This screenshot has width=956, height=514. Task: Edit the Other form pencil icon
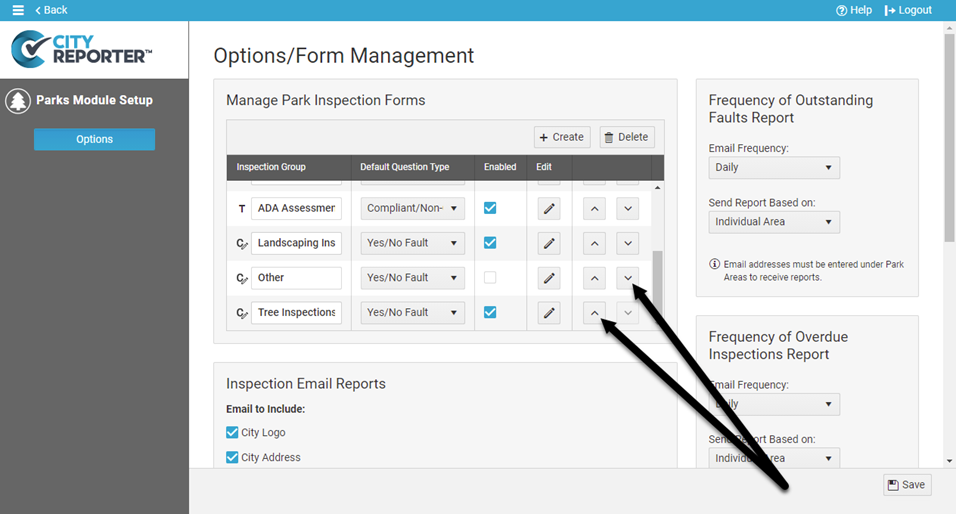[549, 278]
